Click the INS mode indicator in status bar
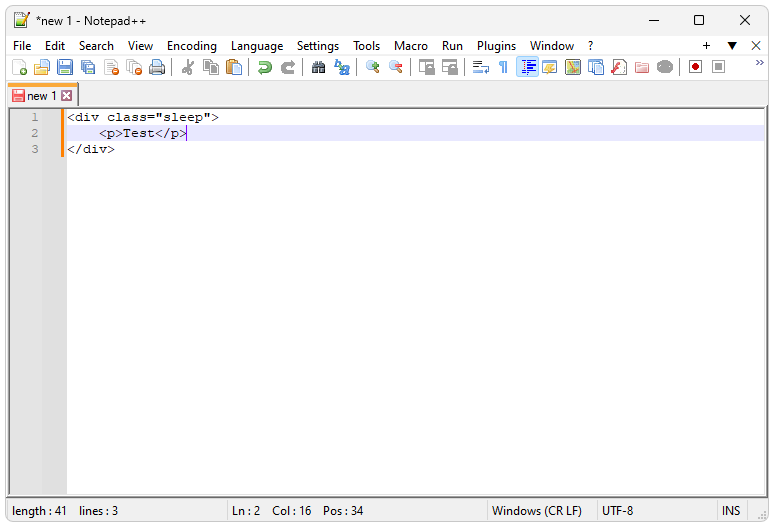Viewport: 773px width, 525px height. point(731,511)
